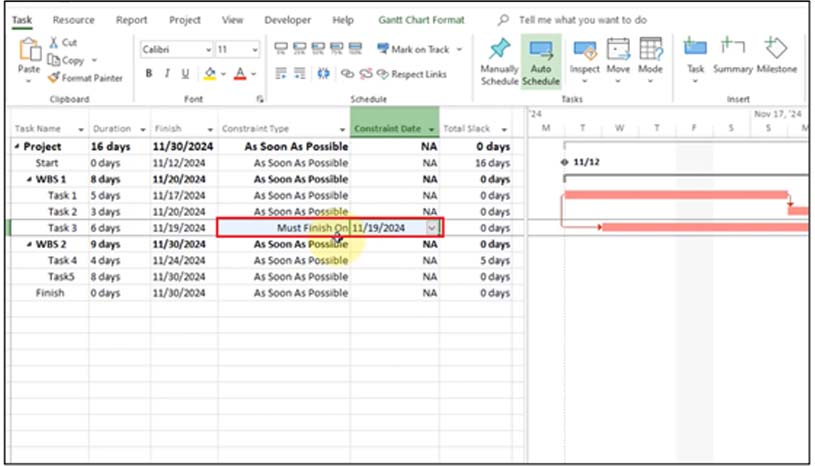Open the Calibri font name dropdown
The height and width of the screenshot is (466, 815).
[x=208, y=50]
